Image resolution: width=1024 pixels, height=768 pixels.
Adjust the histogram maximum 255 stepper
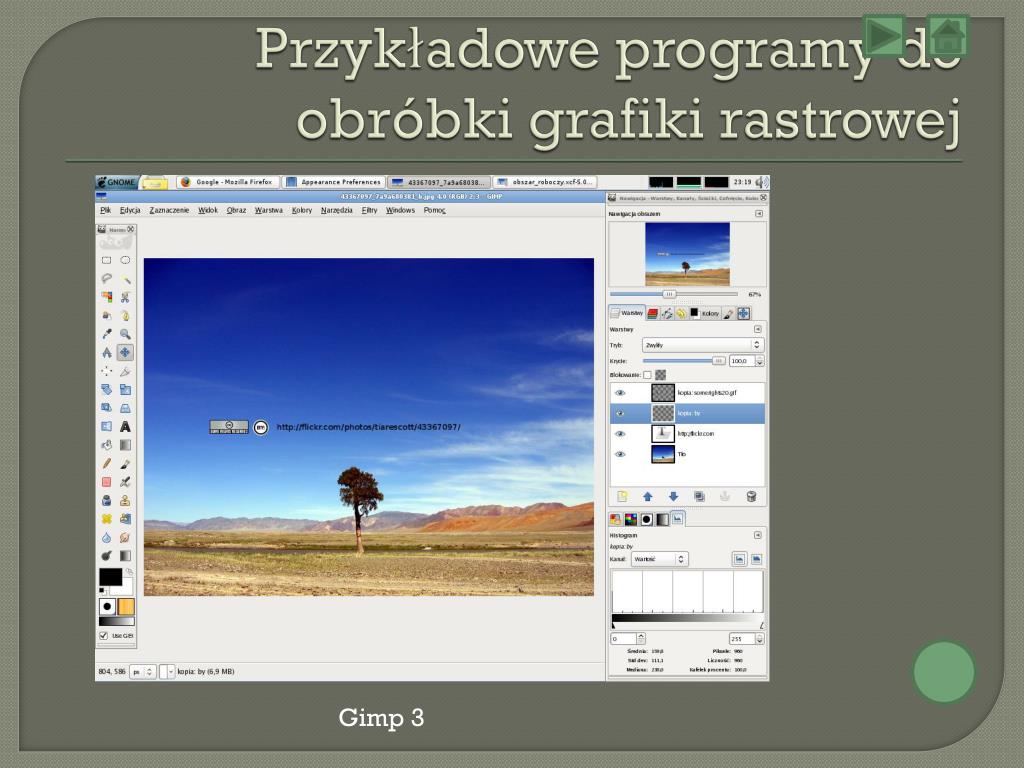click(x=760, y=638)
